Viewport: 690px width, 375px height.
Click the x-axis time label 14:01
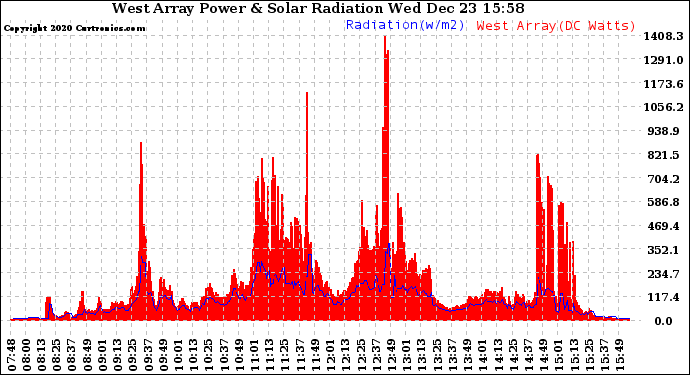(483, 355)
